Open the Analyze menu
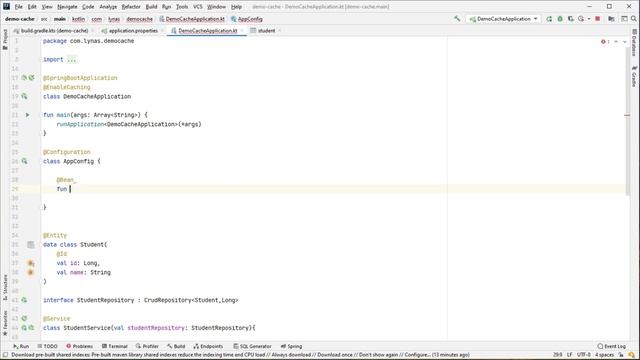The width and height of the screenshot is (640, 360). [x=108, y=7]
